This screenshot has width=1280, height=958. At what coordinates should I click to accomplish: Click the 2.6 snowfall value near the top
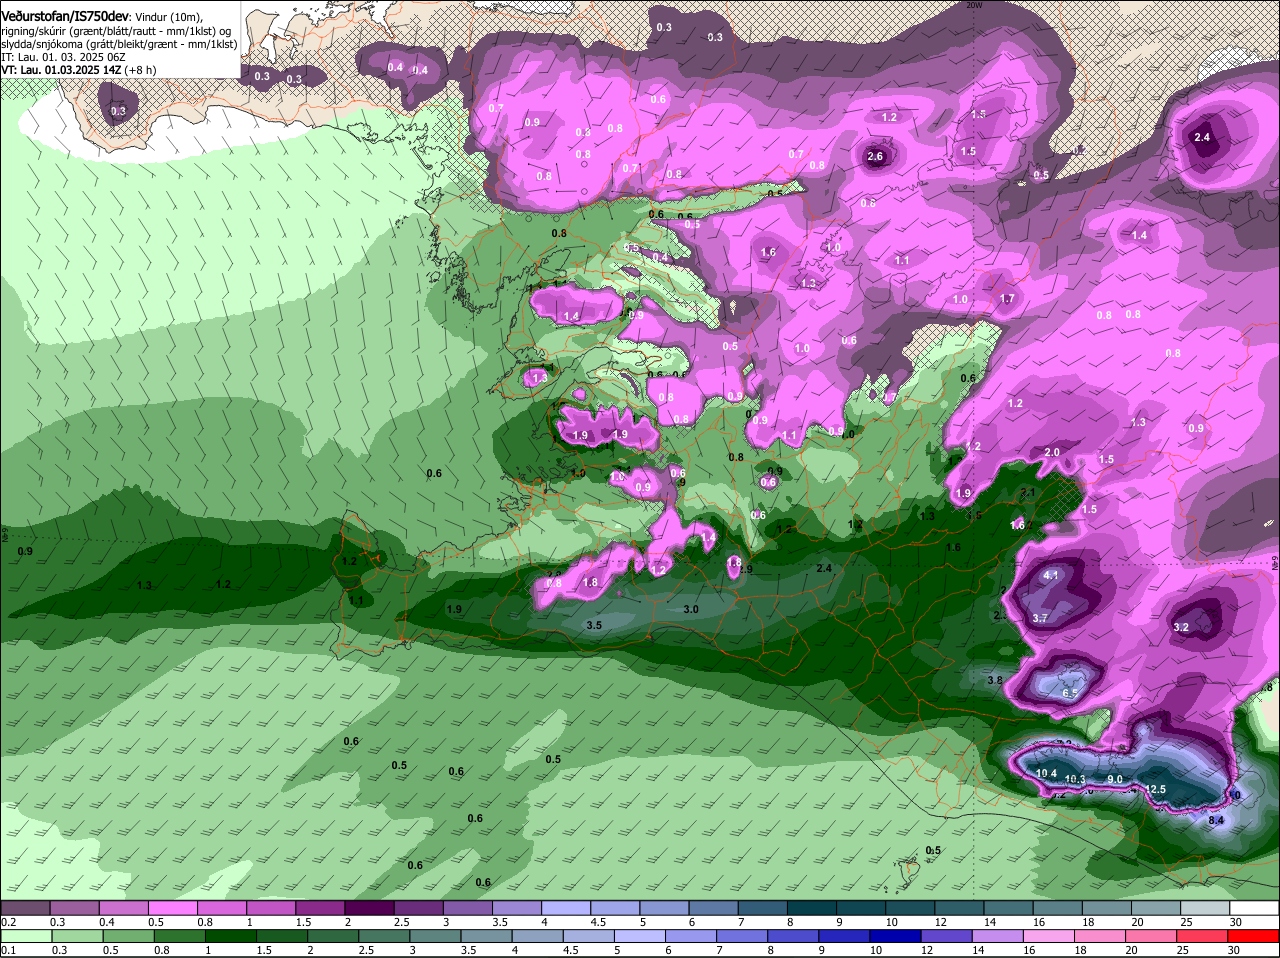[x=875, y=156]
